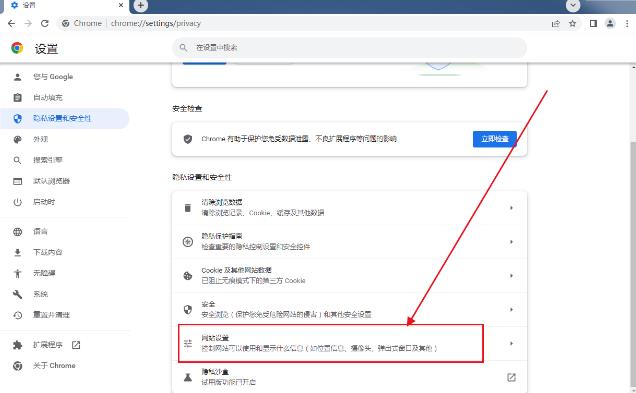The height and width of the screenshot is (393, 636).
Task: Open 隐私保护指南 row
Action: tap(349, 242)
